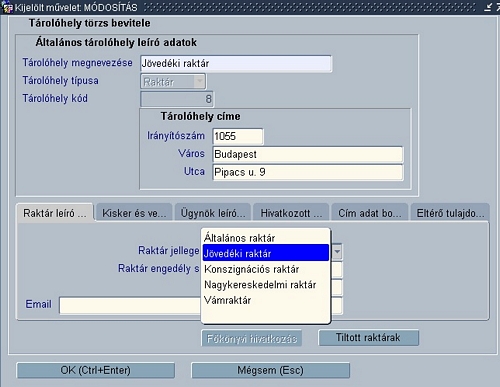Choose Általános raktár from the list
Image resolution: width=500 pixels, height=387 pixels.
point(266,238)
